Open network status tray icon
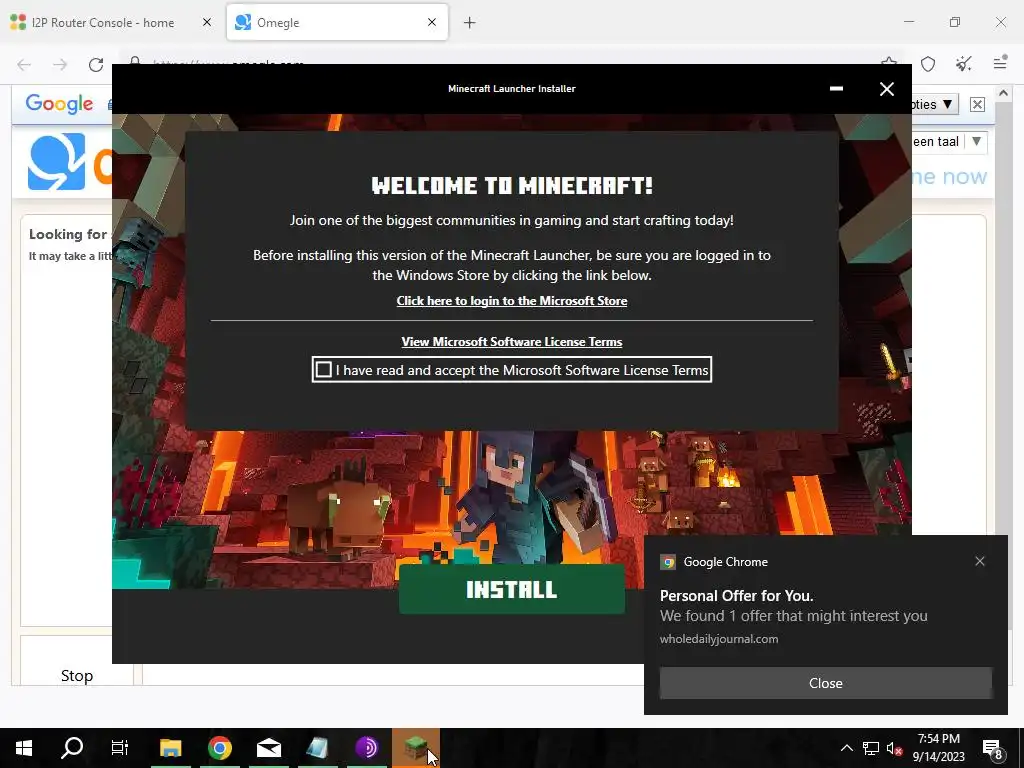This screenshot has width=1024, height=768. pyautogui.click(x=871, y=748)
